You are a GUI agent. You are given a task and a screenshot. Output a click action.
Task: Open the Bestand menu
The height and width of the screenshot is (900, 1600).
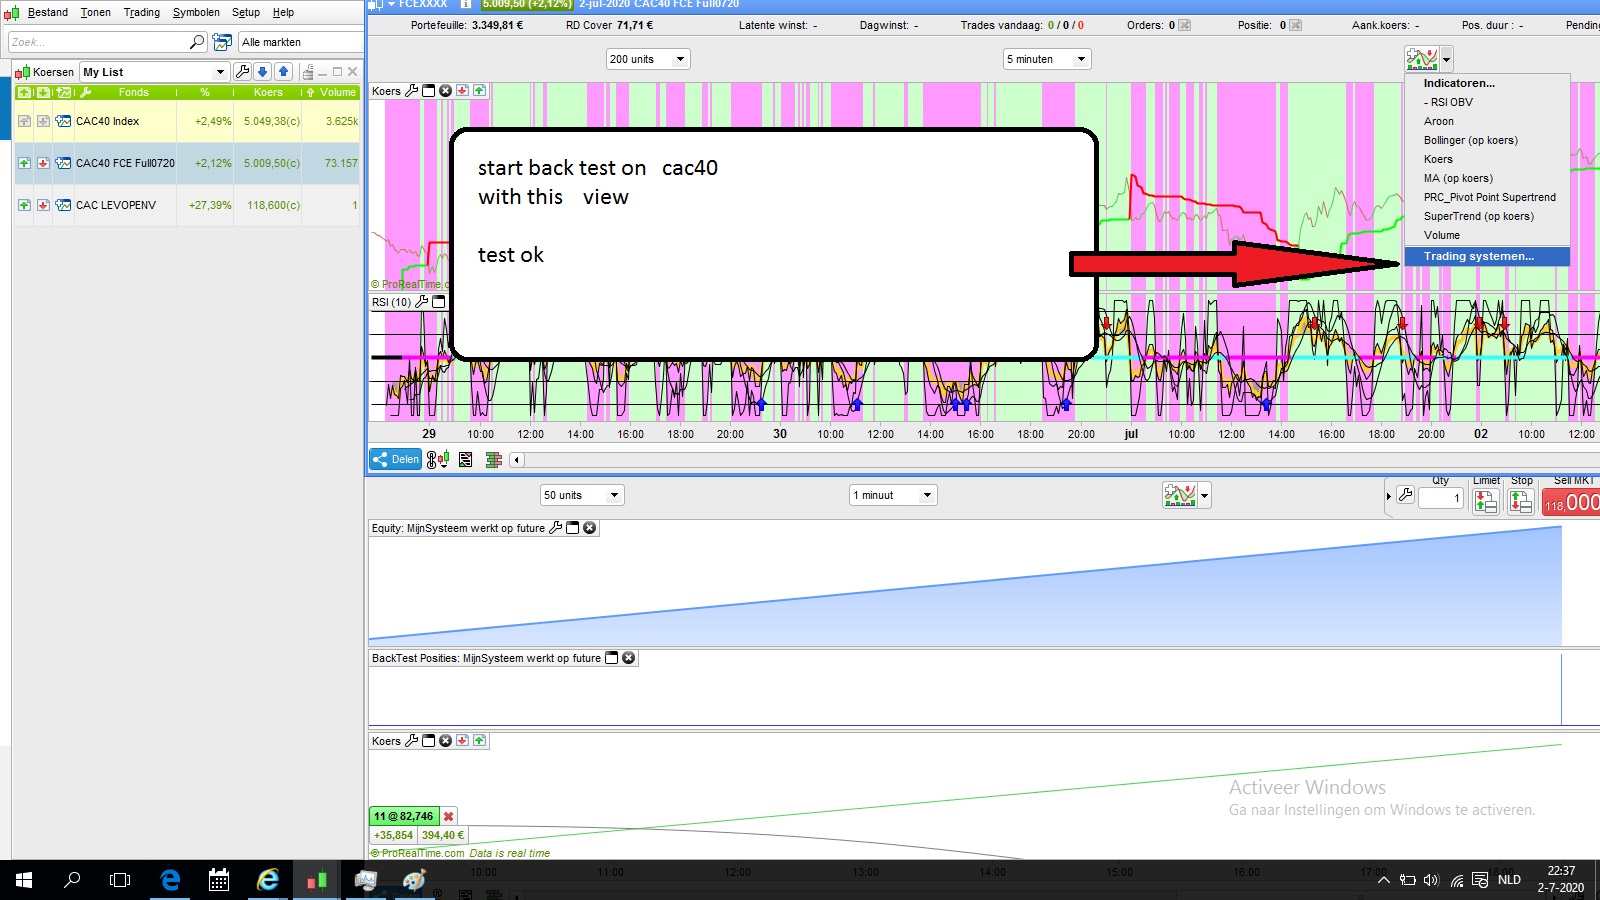48,12
